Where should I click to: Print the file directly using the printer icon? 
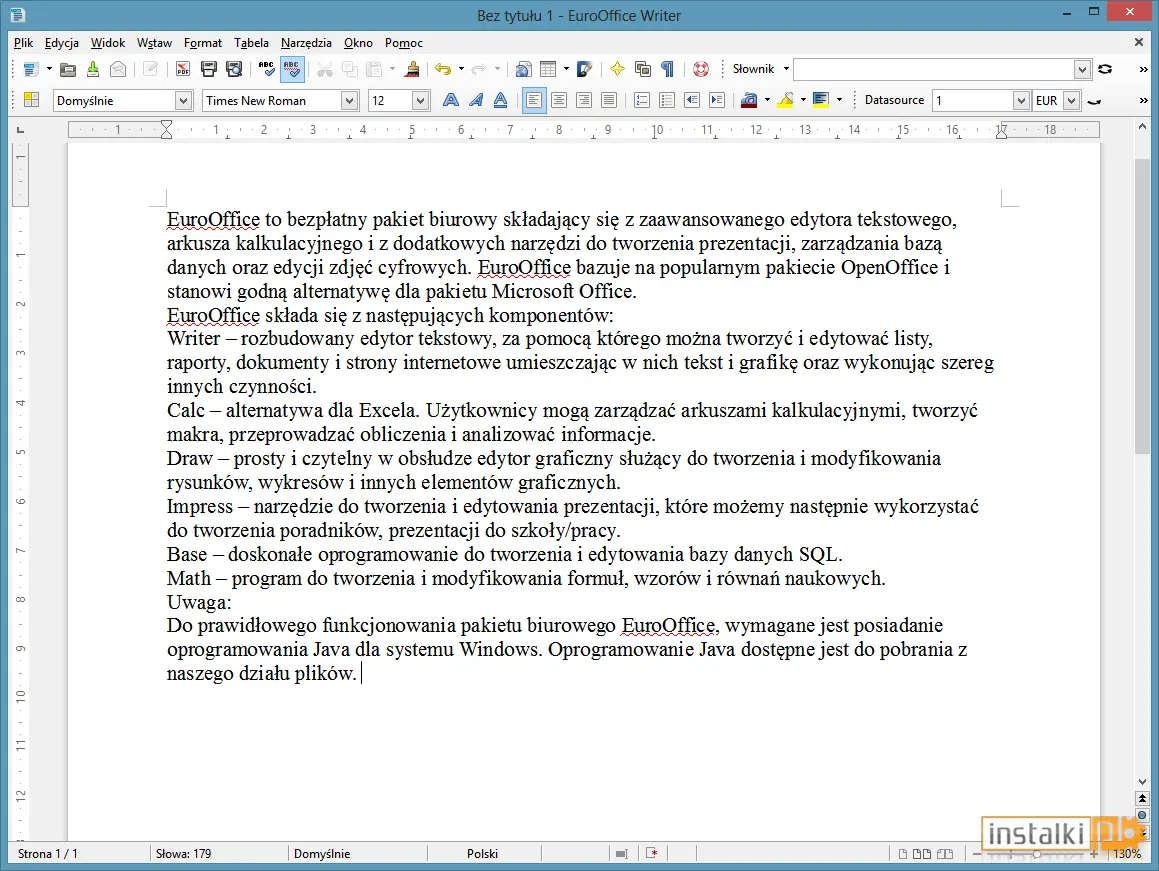click(x=208, y=69)
